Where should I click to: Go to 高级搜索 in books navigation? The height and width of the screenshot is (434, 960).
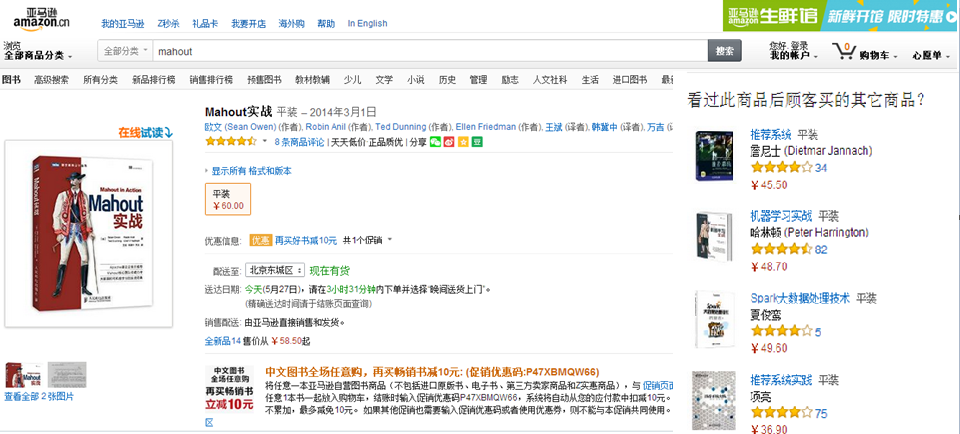(51, 80)
